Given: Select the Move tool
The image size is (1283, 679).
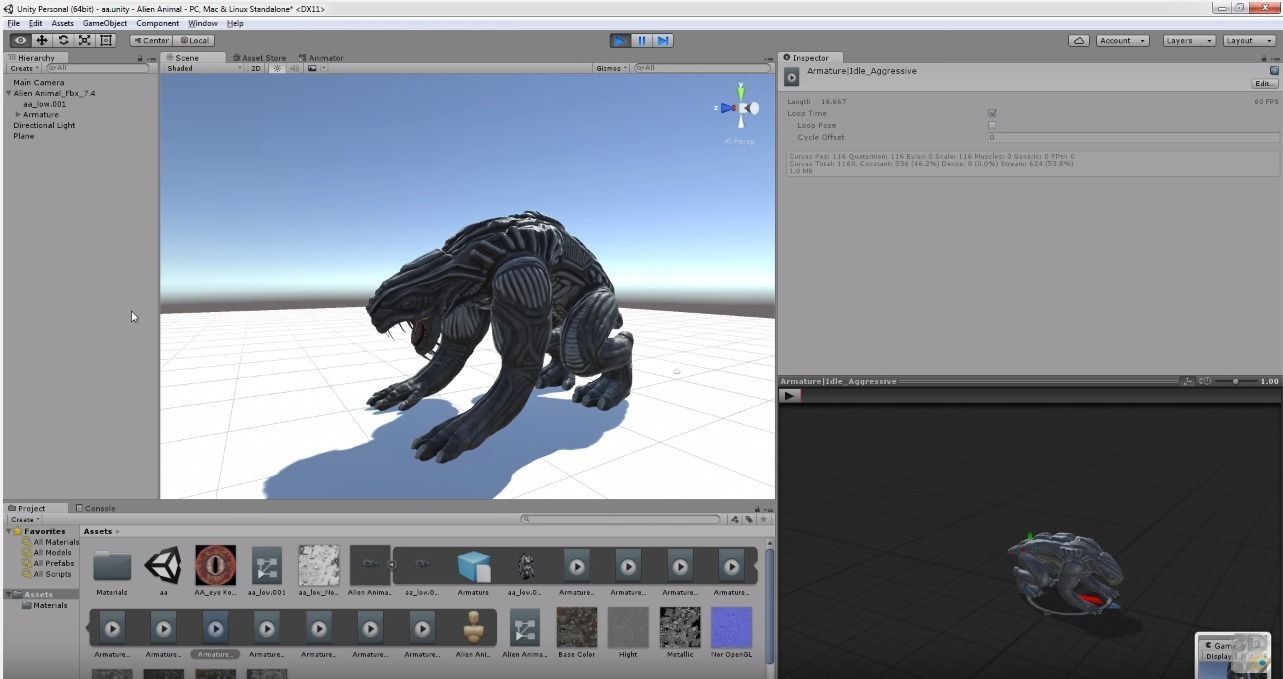Looking at the screenshot, I should coord(42,40).
